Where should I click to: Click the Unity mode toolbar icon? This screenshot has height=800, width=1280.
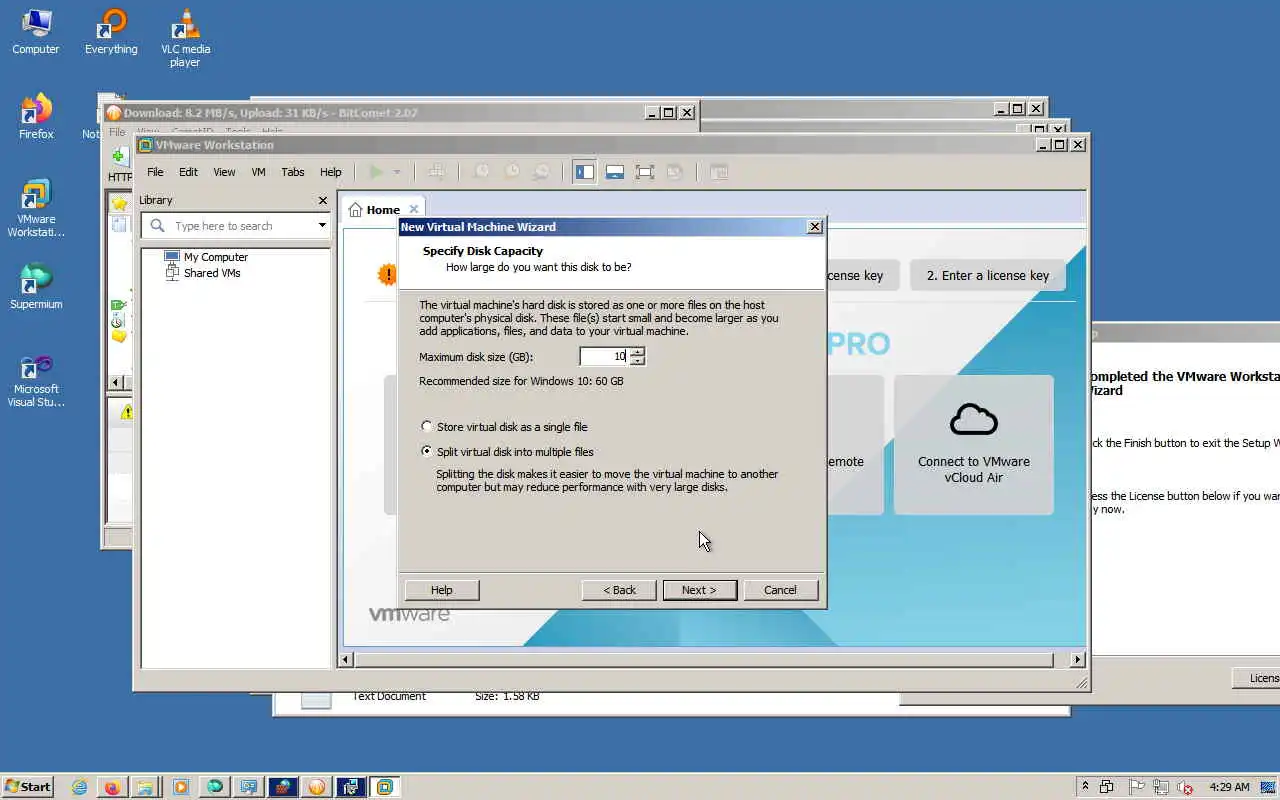pyautogui.click(x=675, y=172)
